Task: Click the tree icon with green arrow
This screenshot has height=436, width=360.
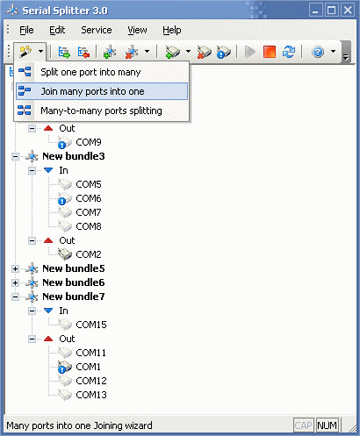Action: tap(64, 52)
